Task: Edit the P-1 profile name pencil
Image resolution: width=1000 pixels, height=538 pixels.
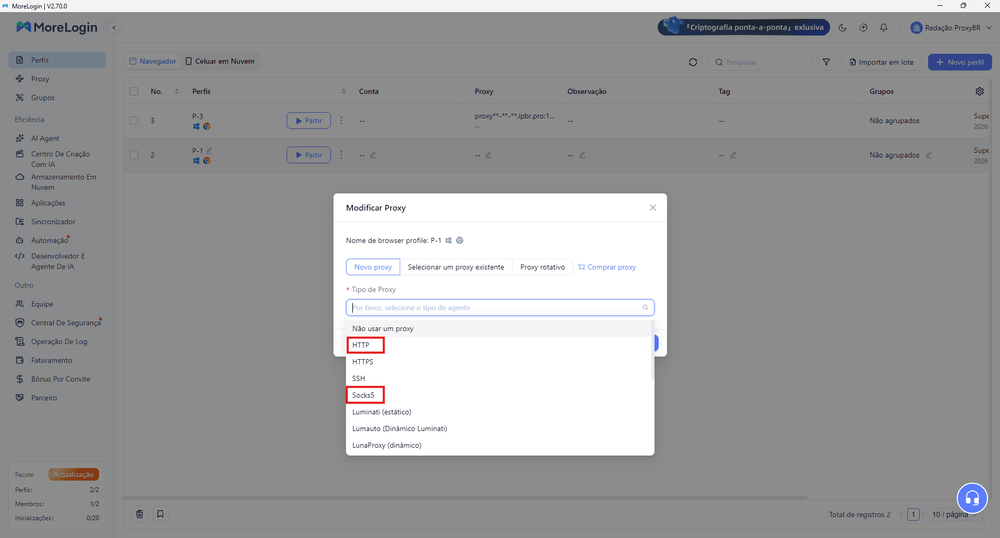Action: tap(209, 151)
